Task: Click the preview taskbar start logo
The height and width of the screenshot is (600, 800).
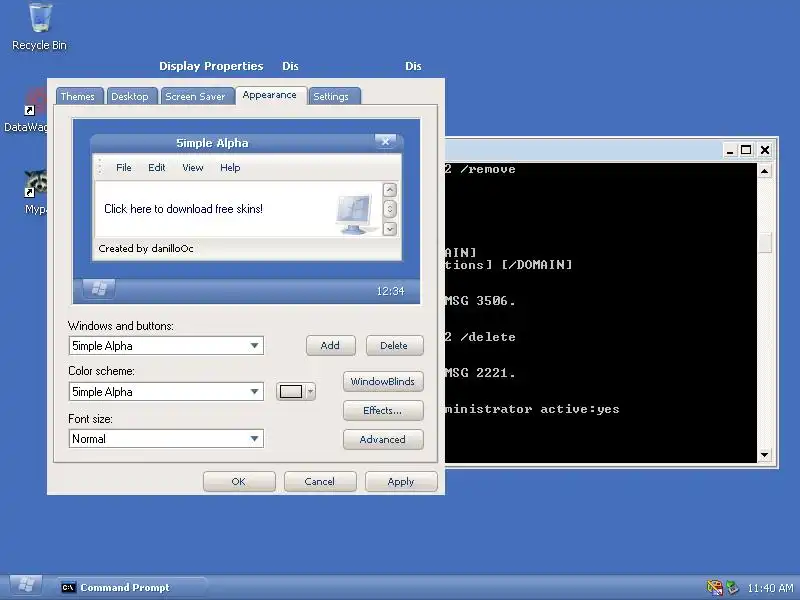Action: click(99, 289)
